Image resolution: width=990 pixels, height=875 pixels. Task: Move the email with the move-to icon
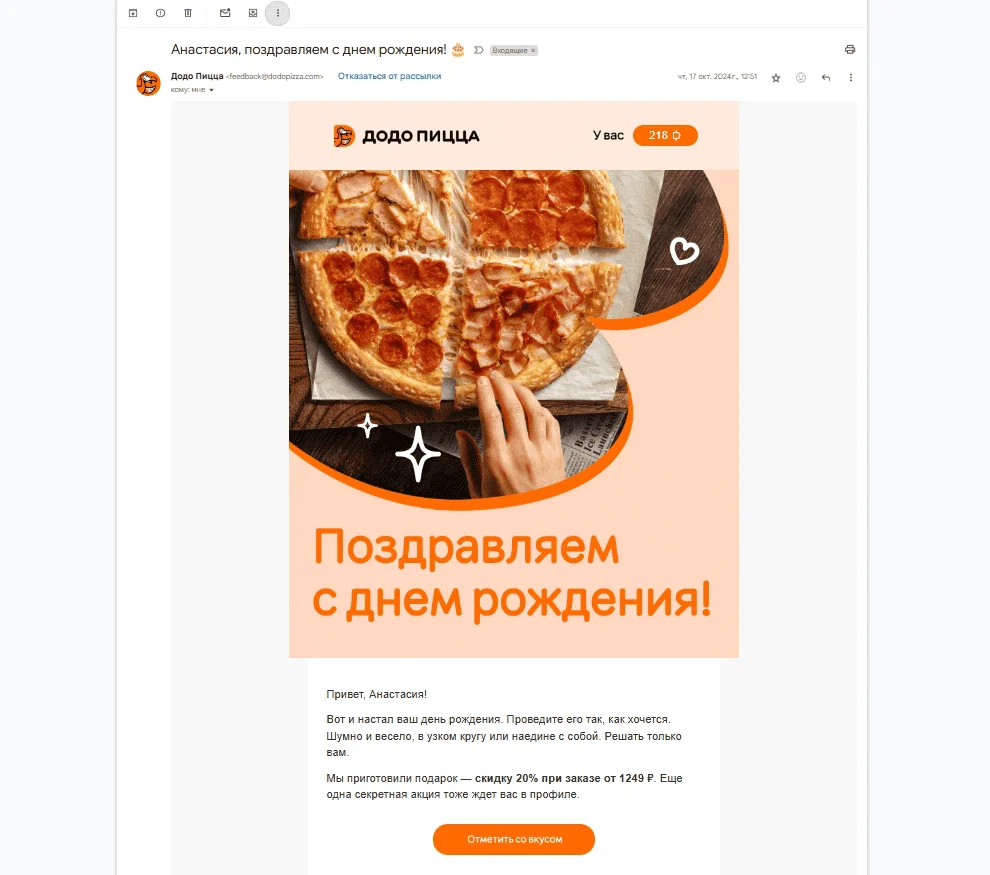(253, 13)
